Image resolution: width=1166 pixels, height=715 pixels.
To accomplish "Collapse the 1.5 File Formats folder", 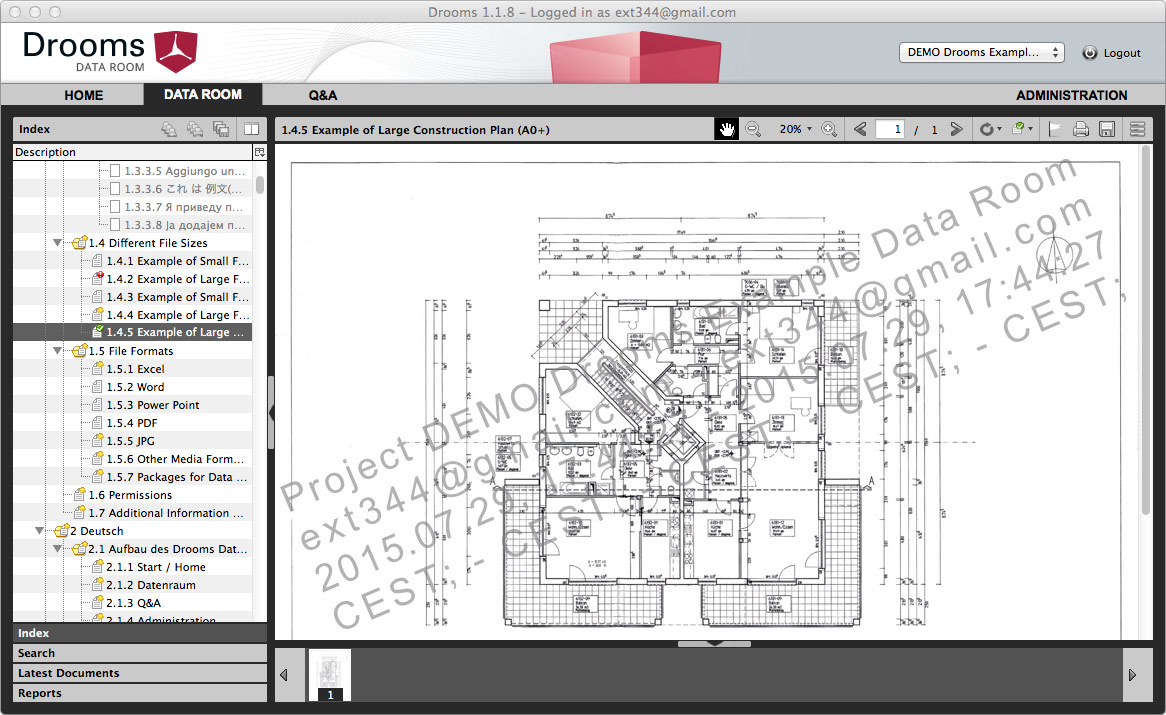I will tap(58, 351).
